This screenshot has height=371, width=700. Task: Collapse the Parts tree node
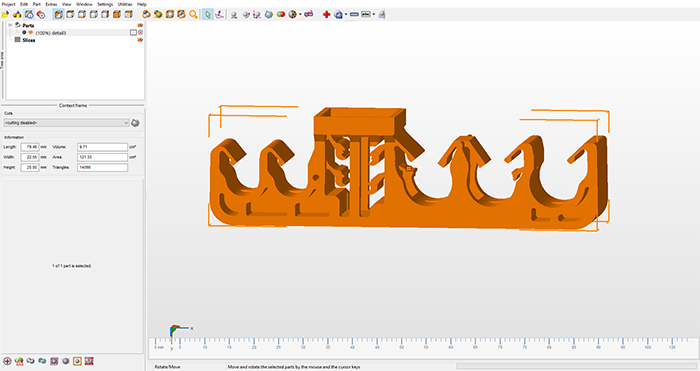click(10, 25)
